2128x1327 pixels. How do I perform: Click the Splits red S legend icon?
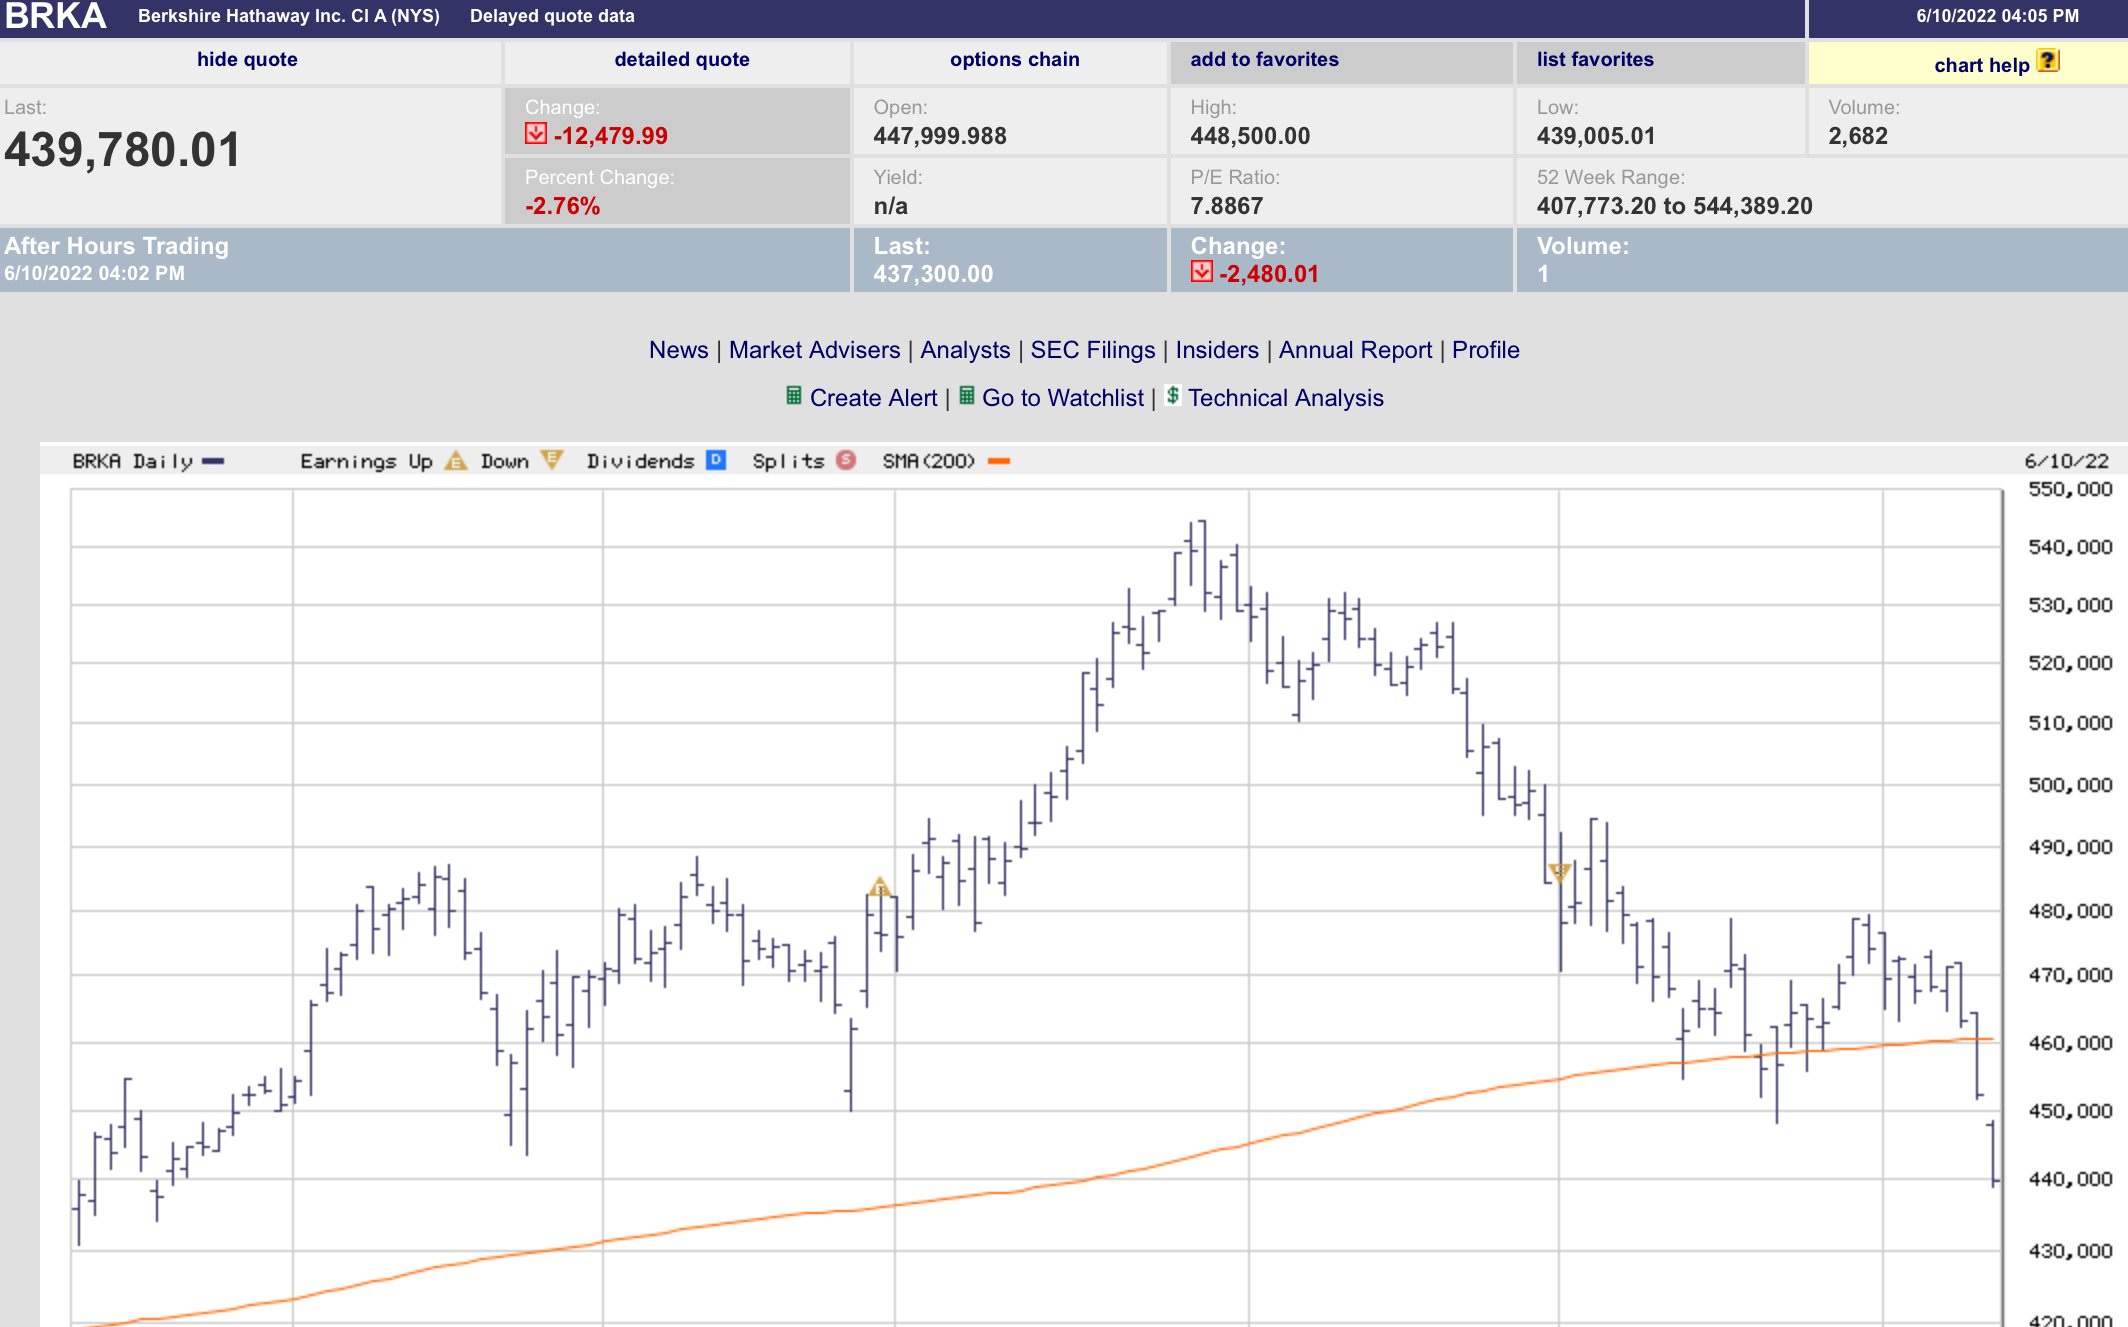click(846, 460)
